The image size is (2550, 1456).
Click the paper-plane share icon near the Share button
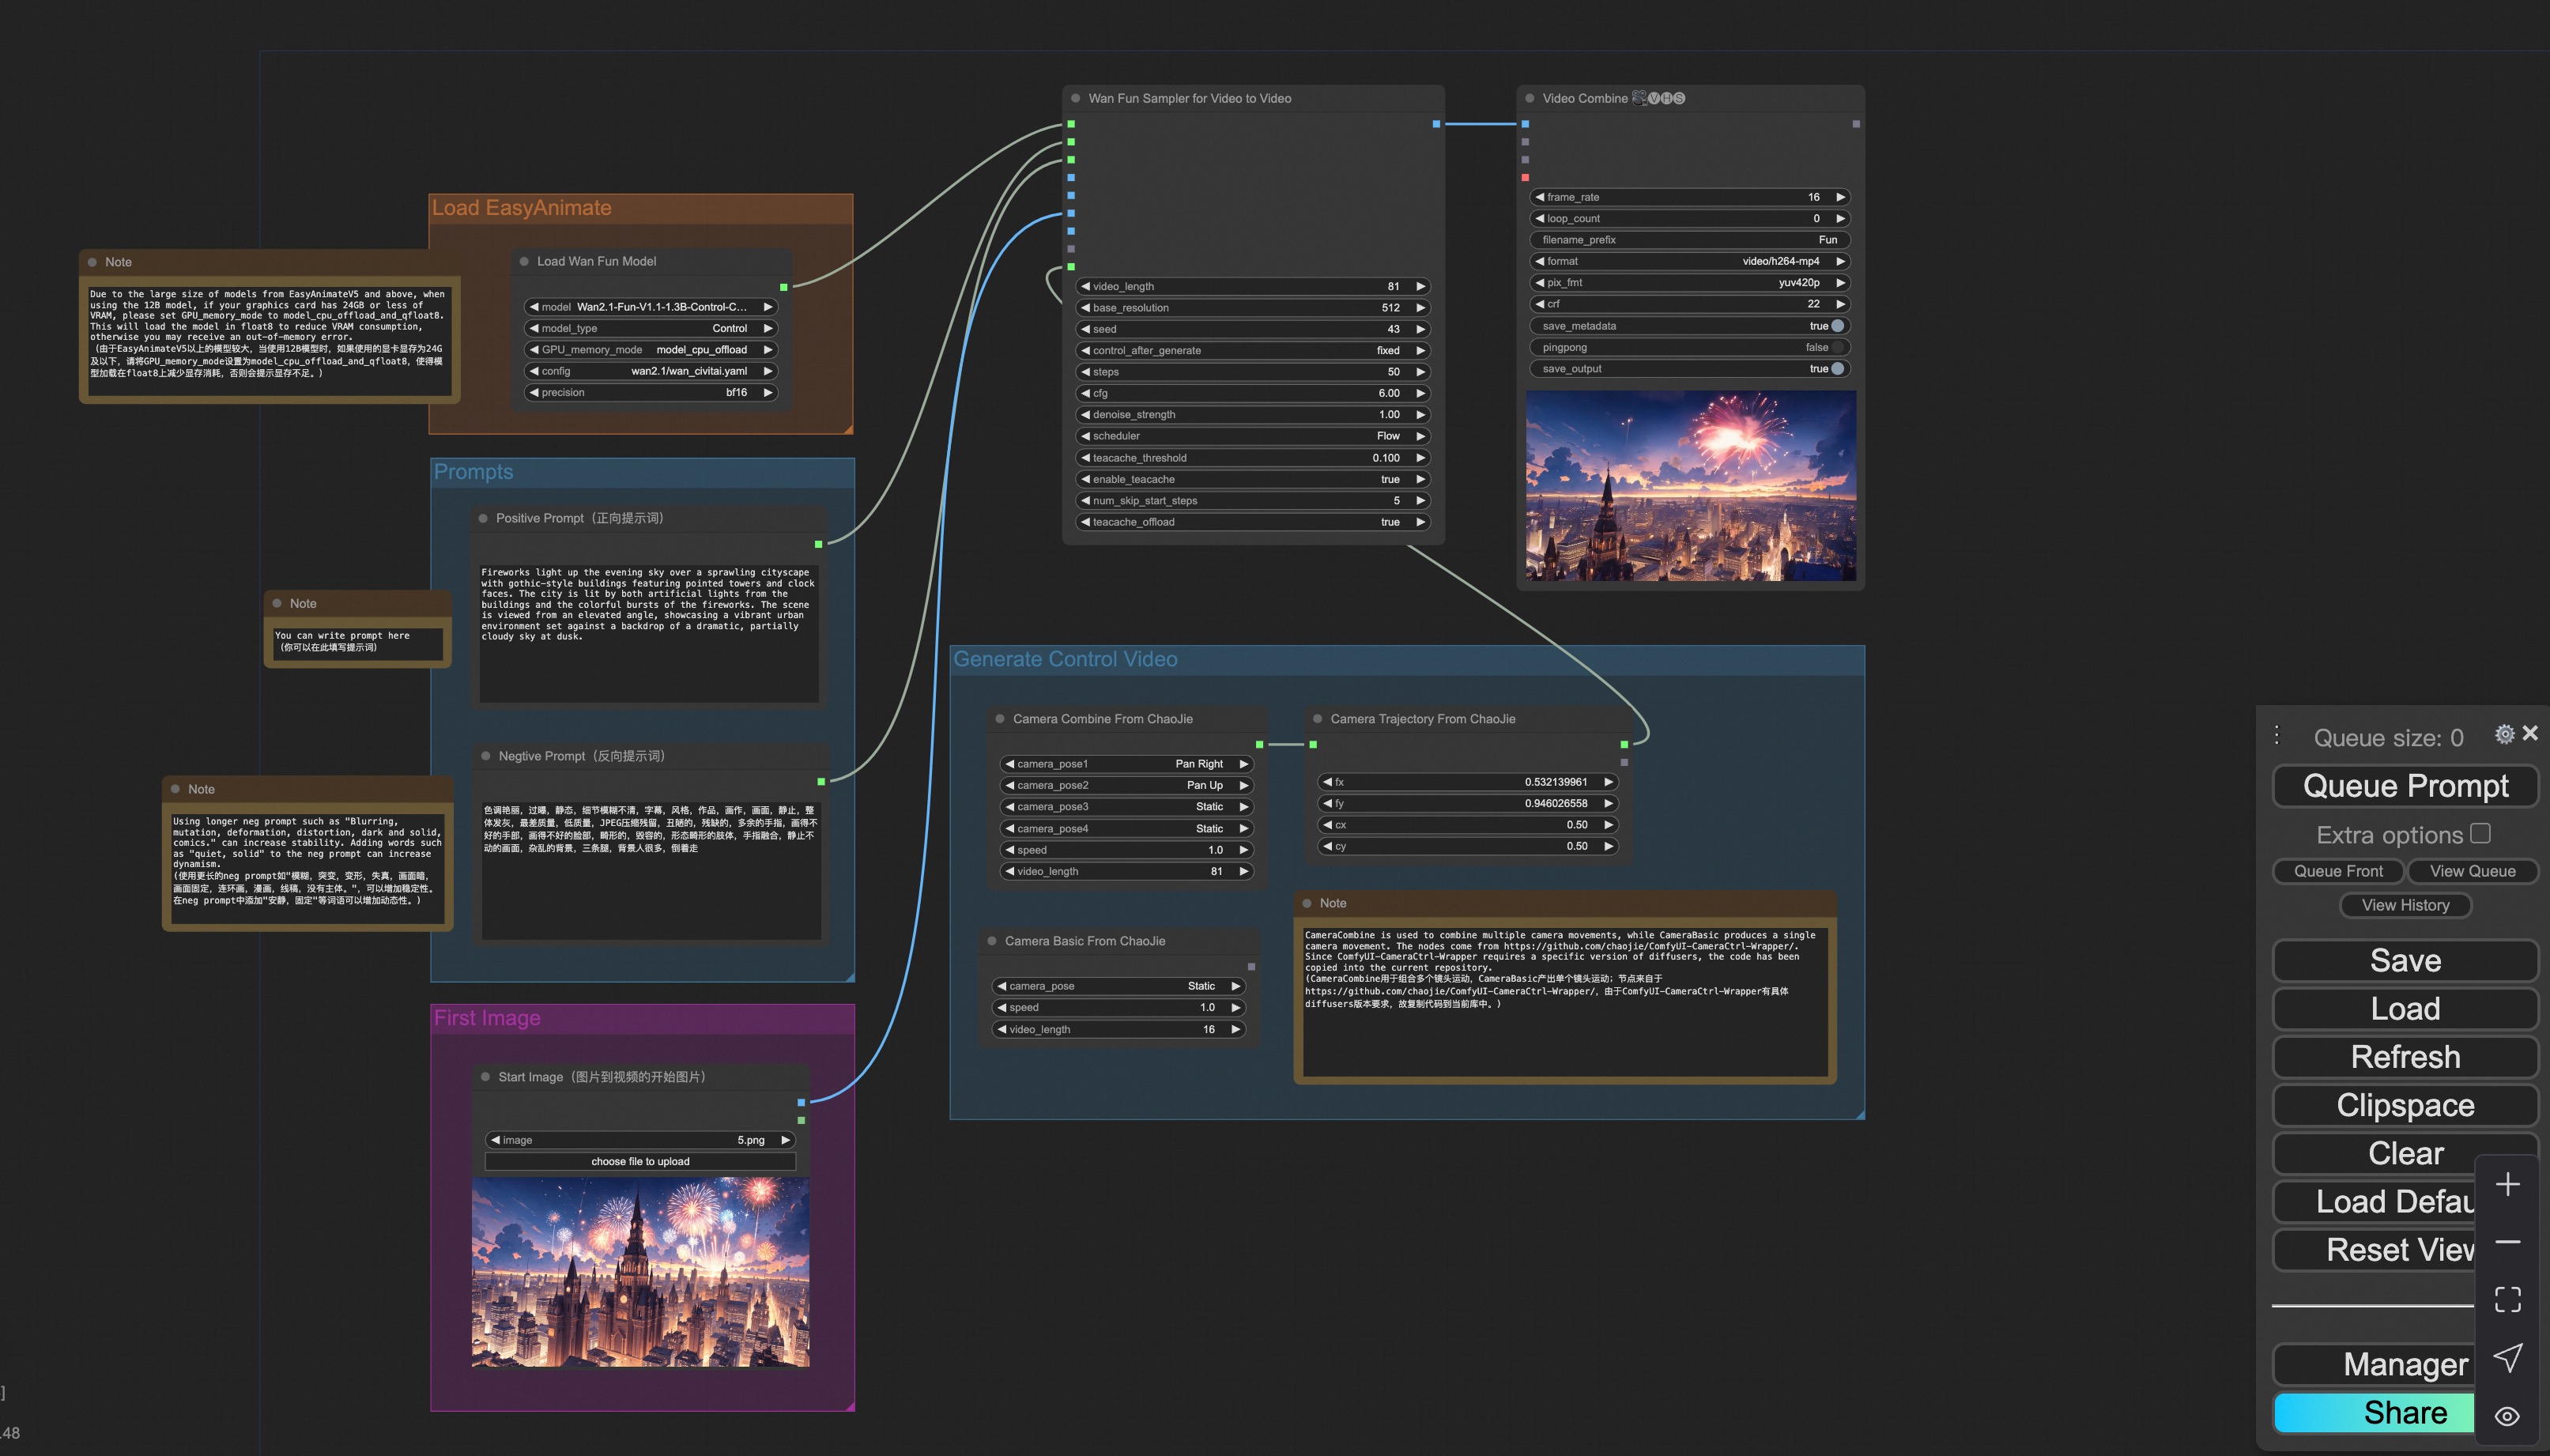point(2508,1357)
